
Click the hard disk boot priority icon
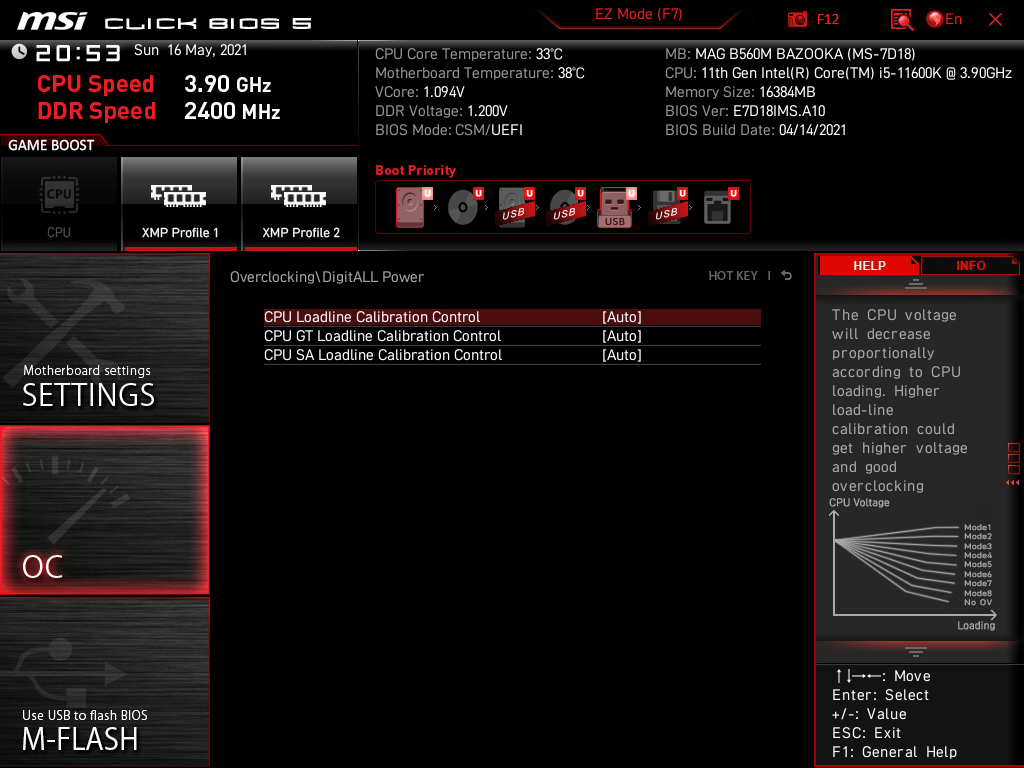(410, 206)
